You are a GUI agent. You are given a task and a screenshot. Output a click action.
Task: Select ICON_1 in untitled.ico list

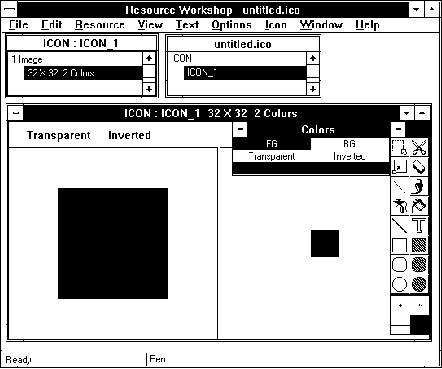(x=245, y=72)
